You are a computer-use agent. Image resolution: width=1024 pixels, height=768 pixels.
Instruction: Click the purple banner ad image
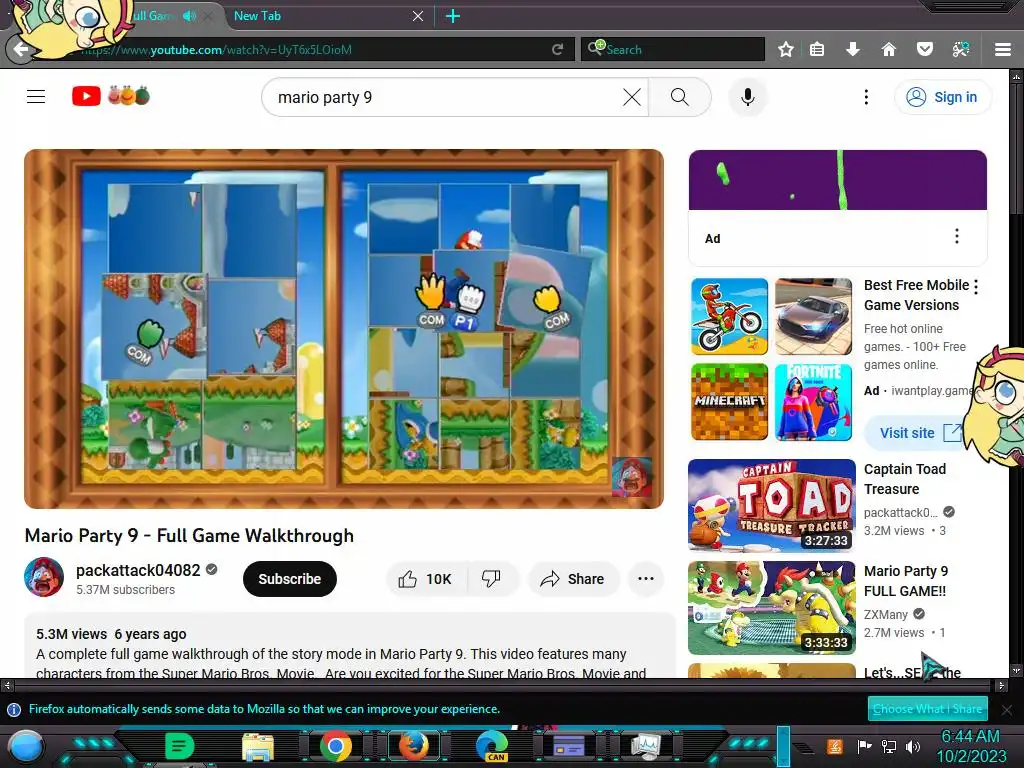click(x=837, y=180)
